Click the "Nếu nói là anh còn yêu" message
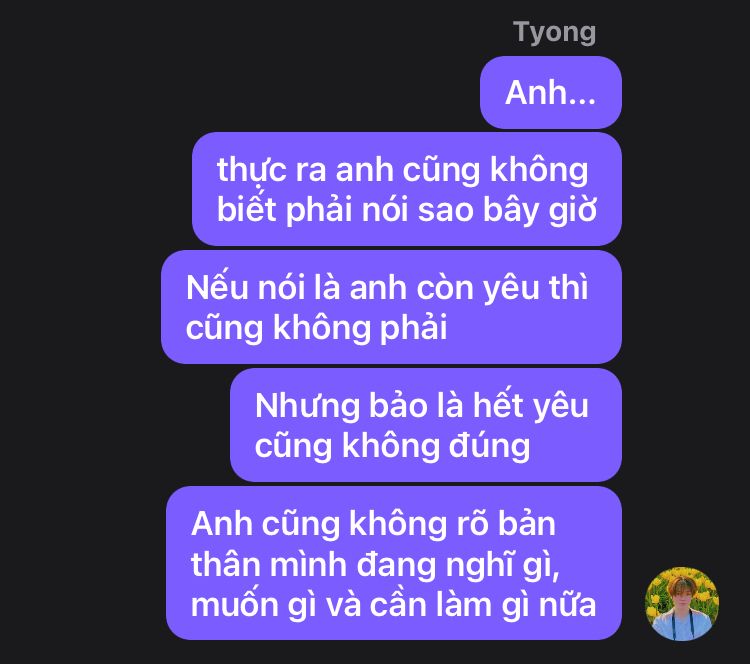 pyautogui.click(x=391, y=307)
